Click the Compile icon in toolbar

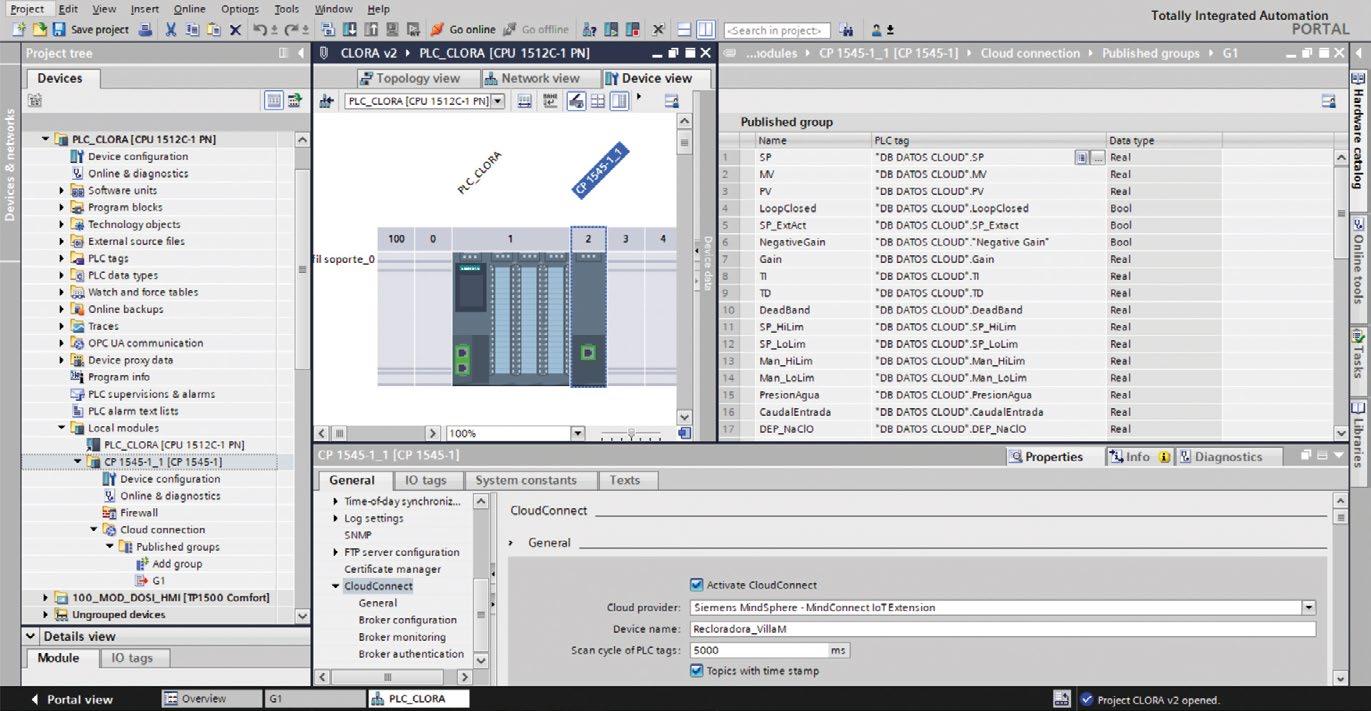328,30
